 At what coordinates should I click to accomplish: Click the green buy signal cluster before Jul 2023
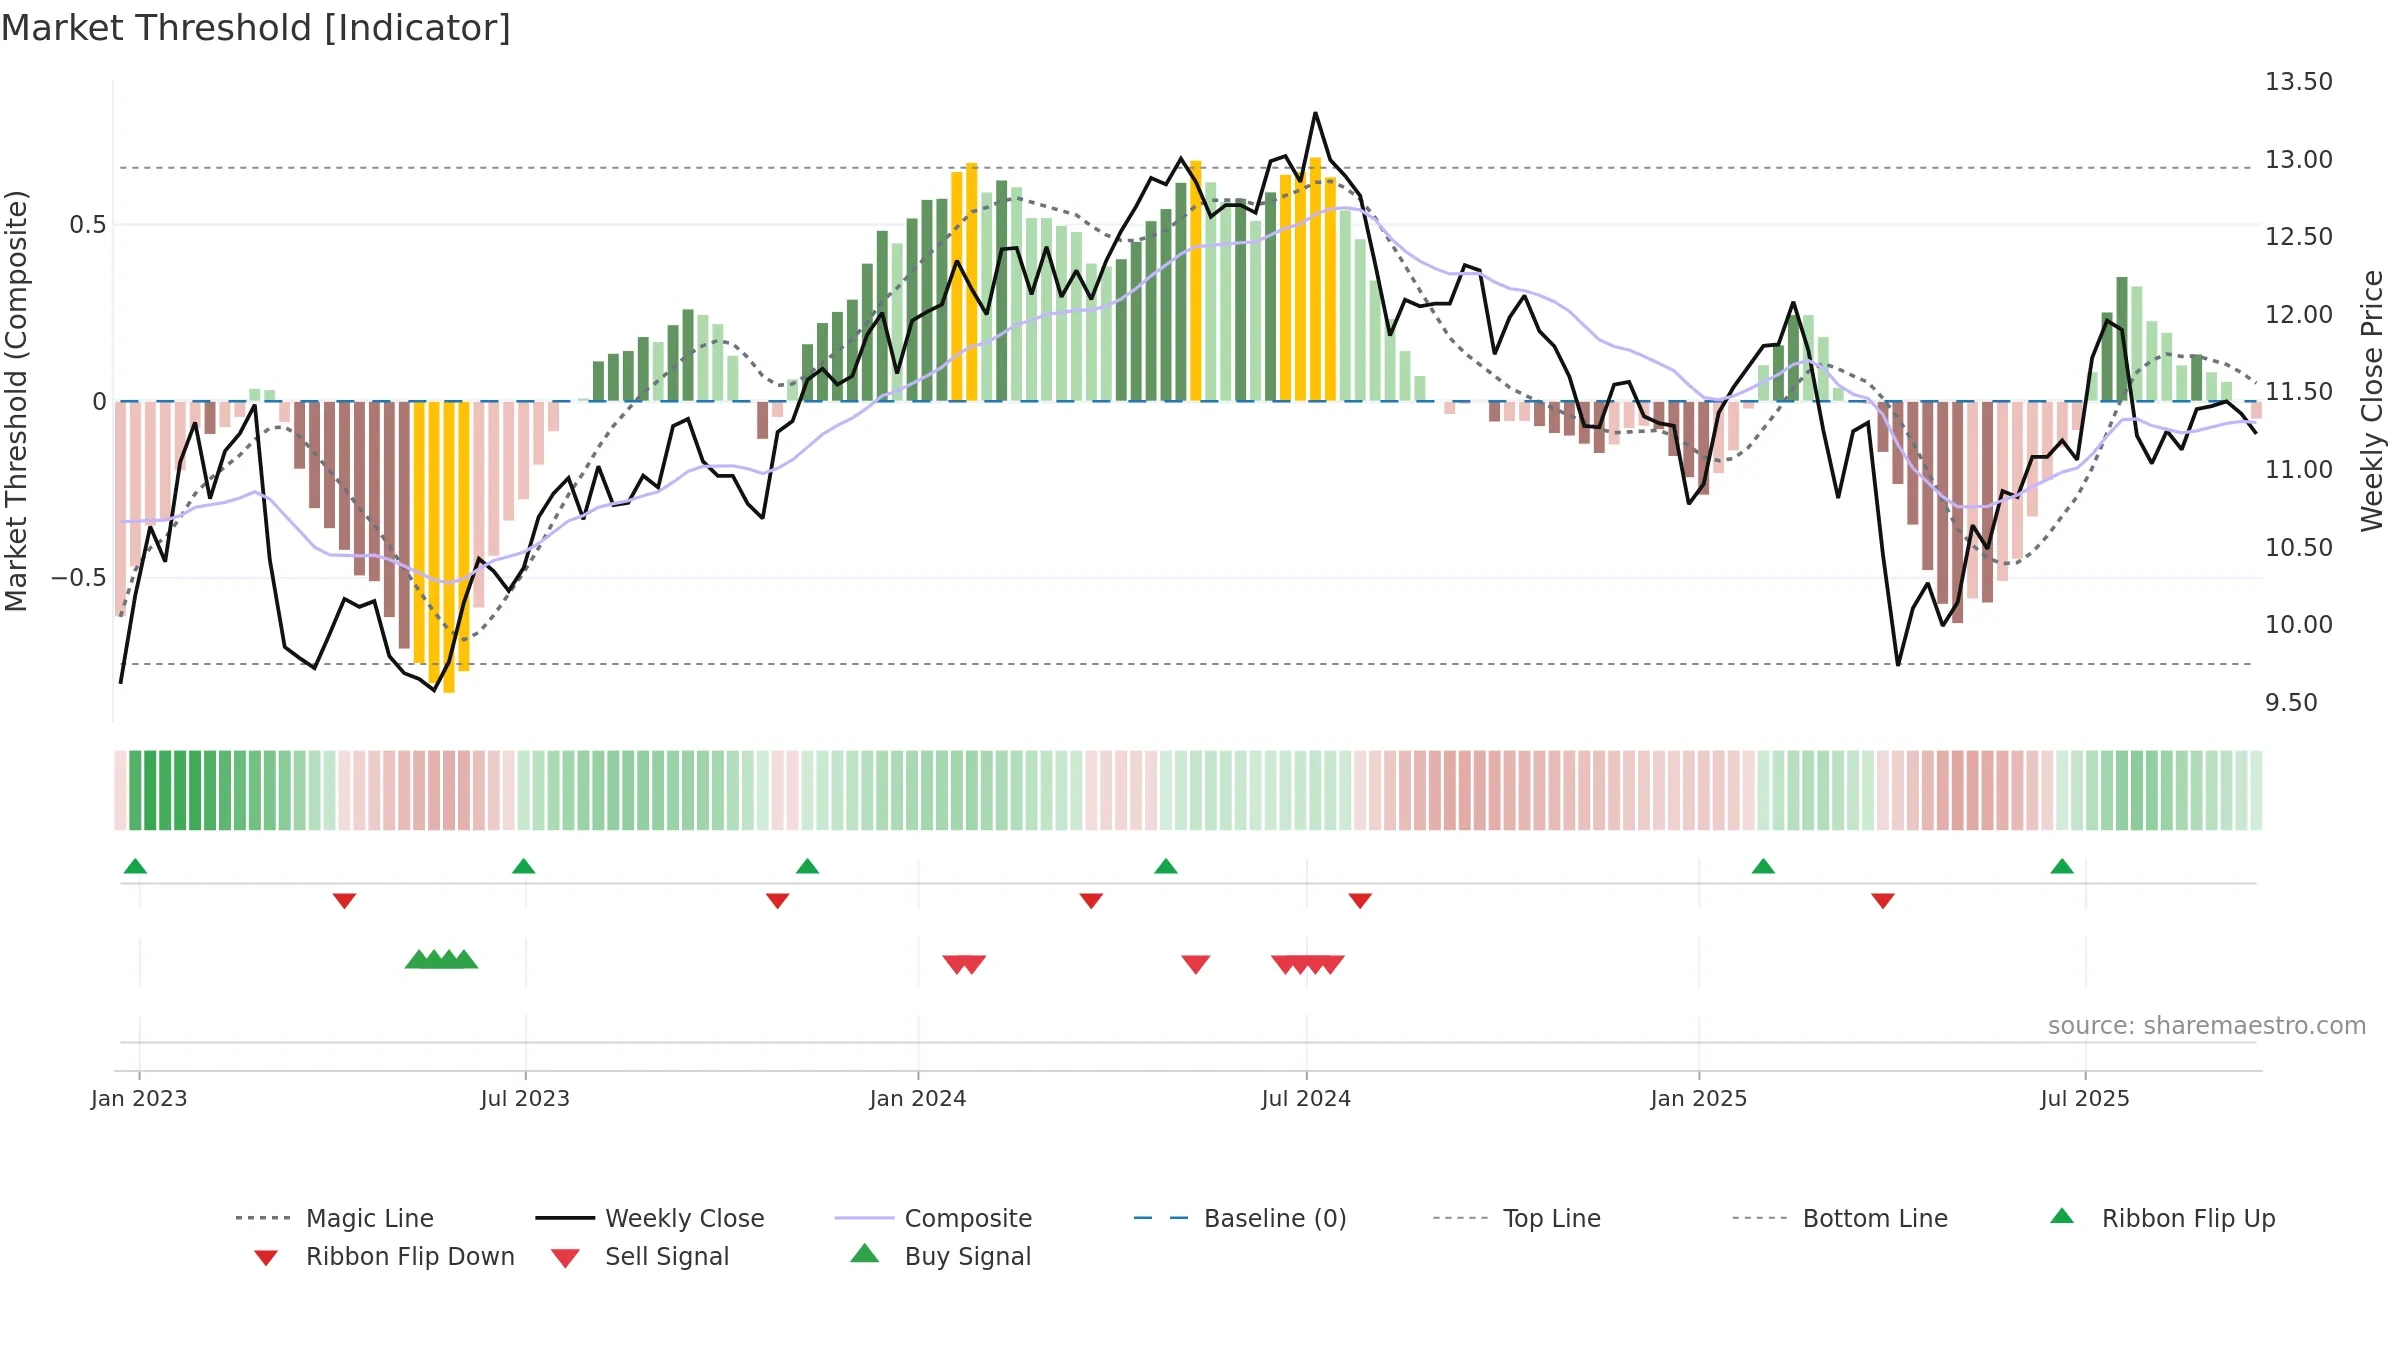tap(441, 959)
